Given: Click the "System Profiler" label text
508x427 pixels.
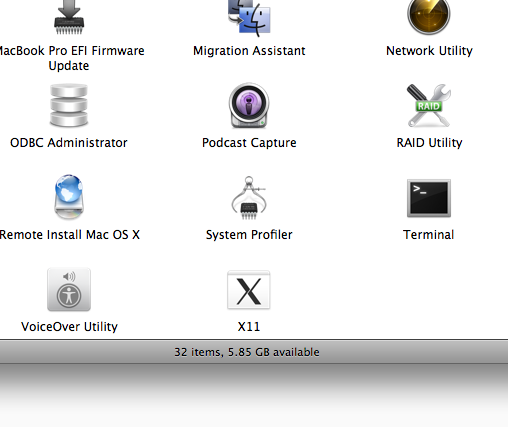Looking at the screenshot, I should [249, 235].
